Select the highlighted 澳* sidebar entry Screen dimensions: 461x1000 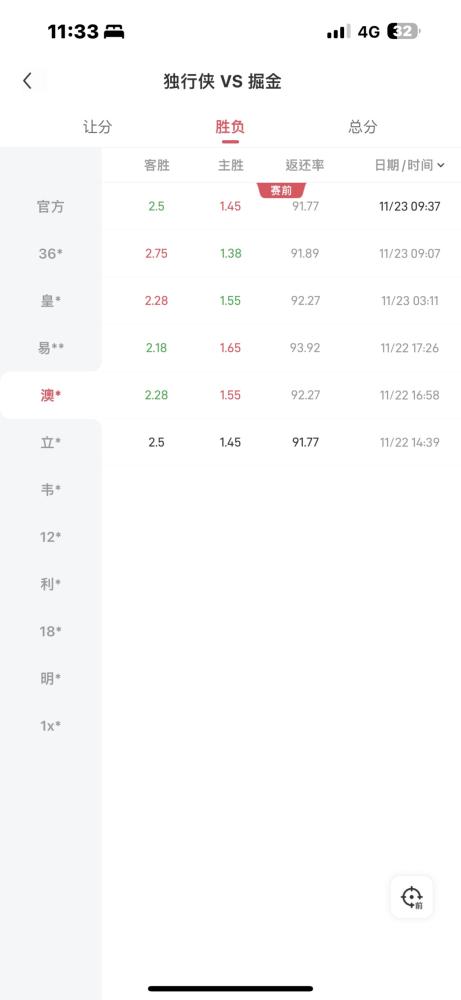(x=50, y=395)
